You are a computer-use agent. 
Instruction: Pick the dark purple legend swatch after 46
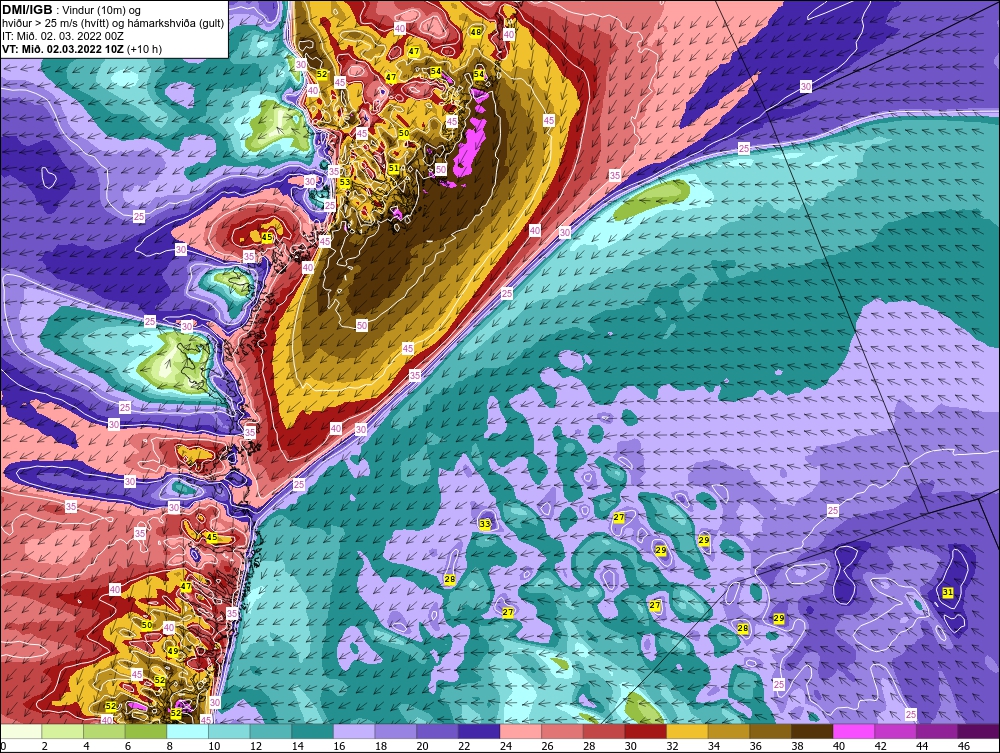tap(978, 731)
